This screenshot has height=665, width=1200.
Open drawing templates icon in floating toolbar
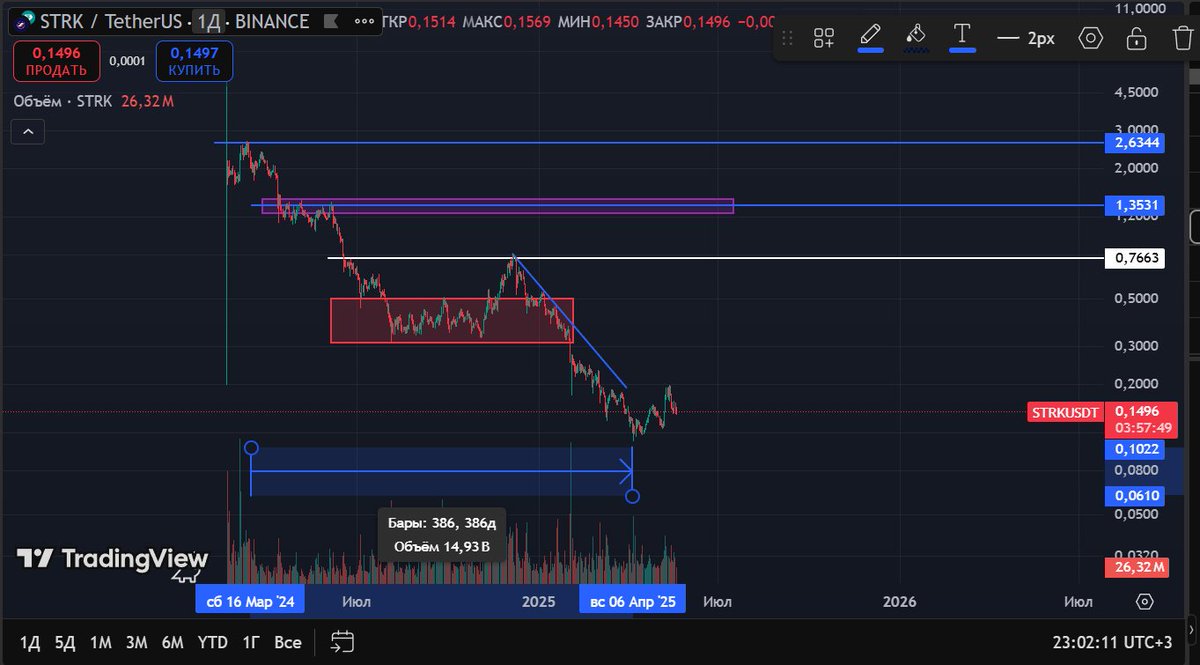(824, 38)
